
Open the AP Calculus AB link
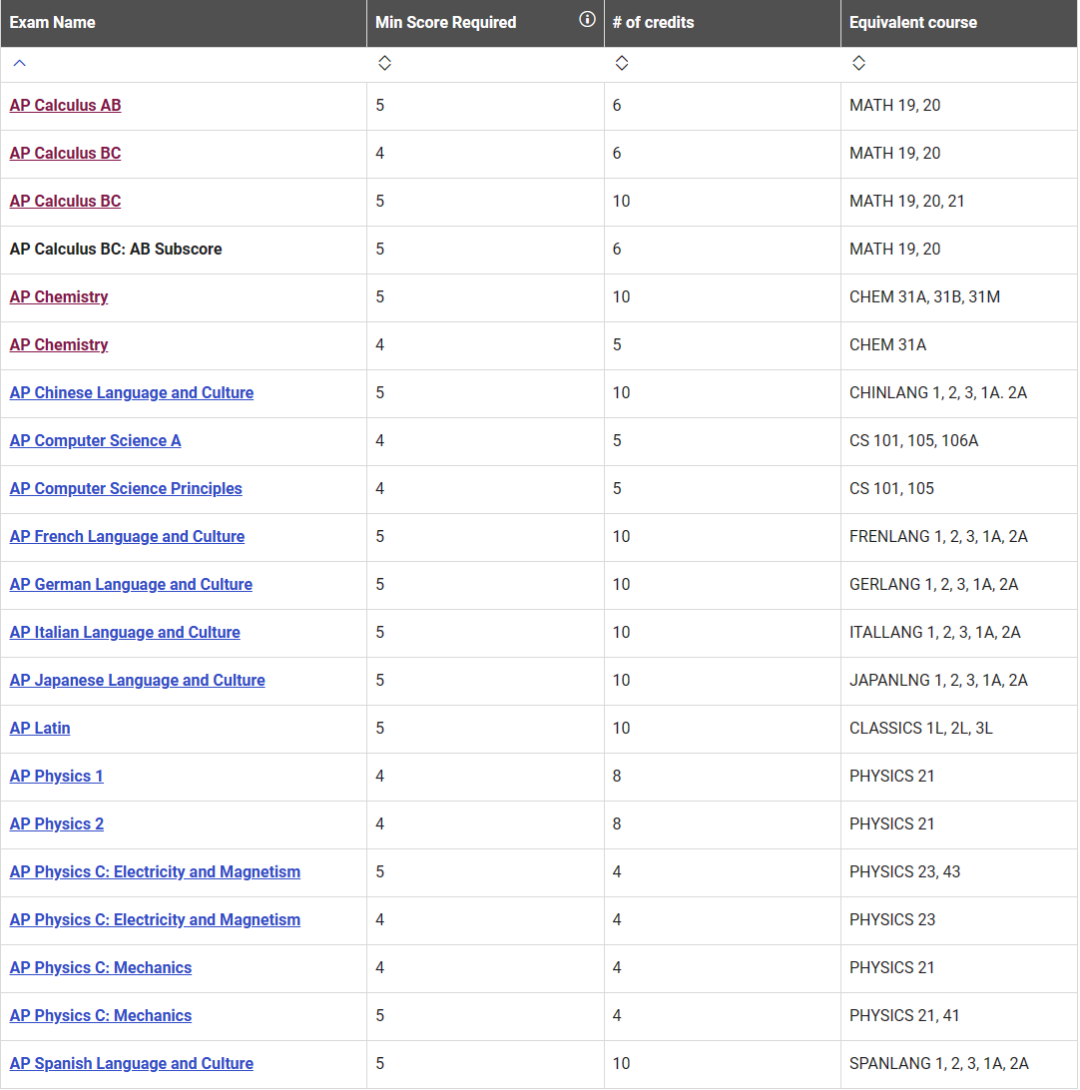65,106
